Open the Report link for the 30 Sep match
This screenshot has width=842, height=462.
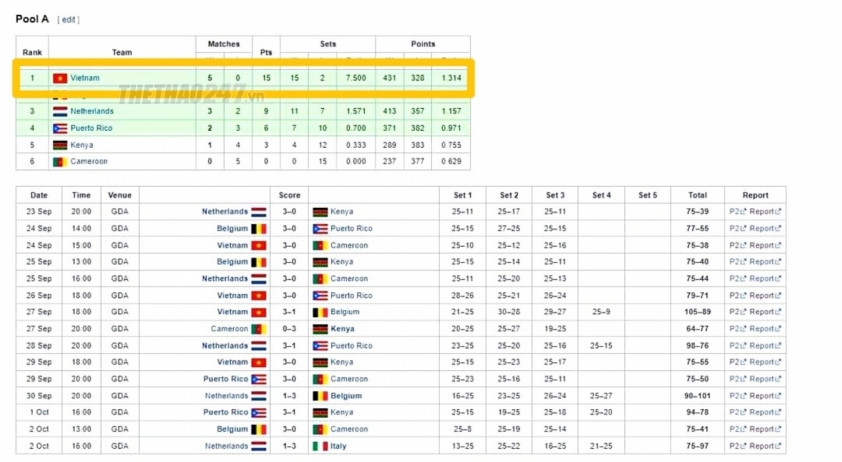pyautogui.click(x=765, y=396)
